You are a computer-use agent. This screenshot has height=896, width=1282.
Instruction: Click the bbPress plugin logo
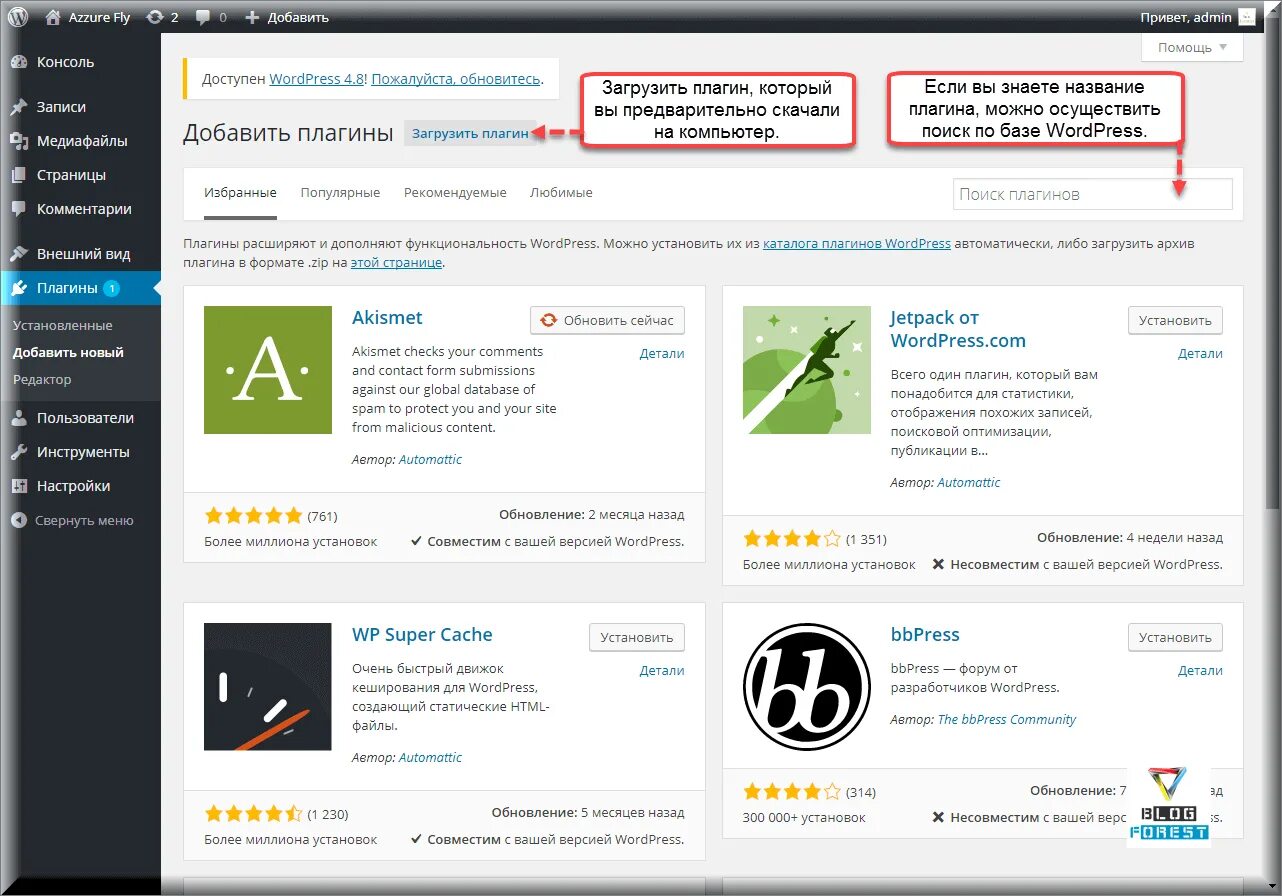[807, 687]
